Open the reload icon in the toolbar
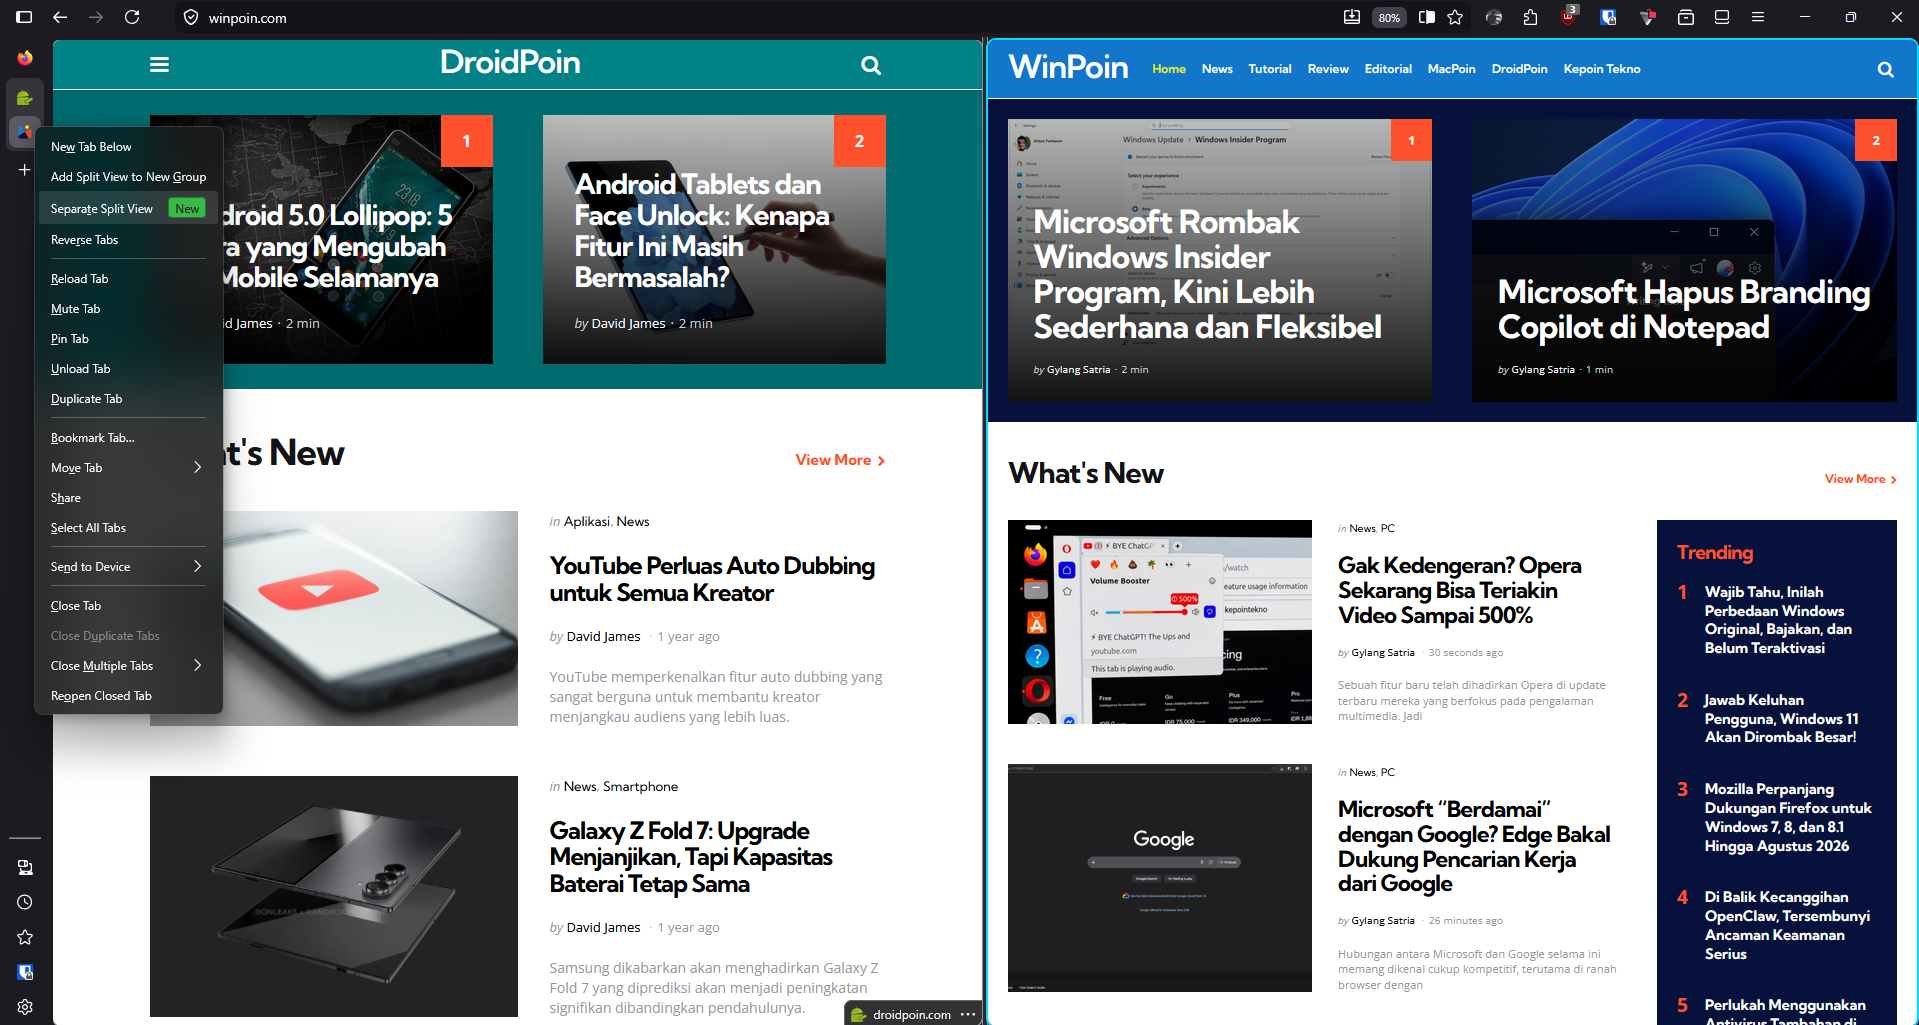Viewport: 1919px width, 1025px height. 132,17
